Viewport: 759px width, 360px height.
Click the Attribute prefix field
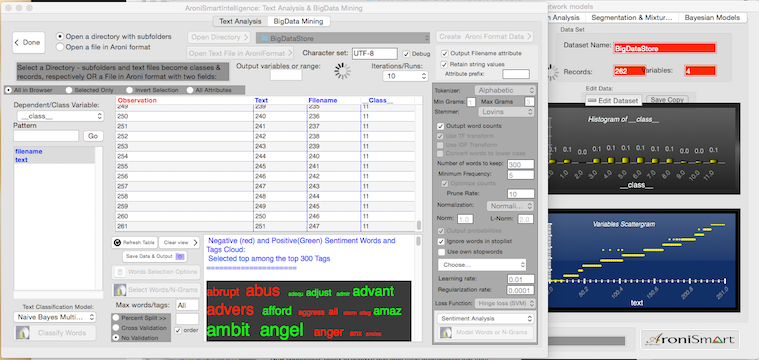click(x=516, y=74)
